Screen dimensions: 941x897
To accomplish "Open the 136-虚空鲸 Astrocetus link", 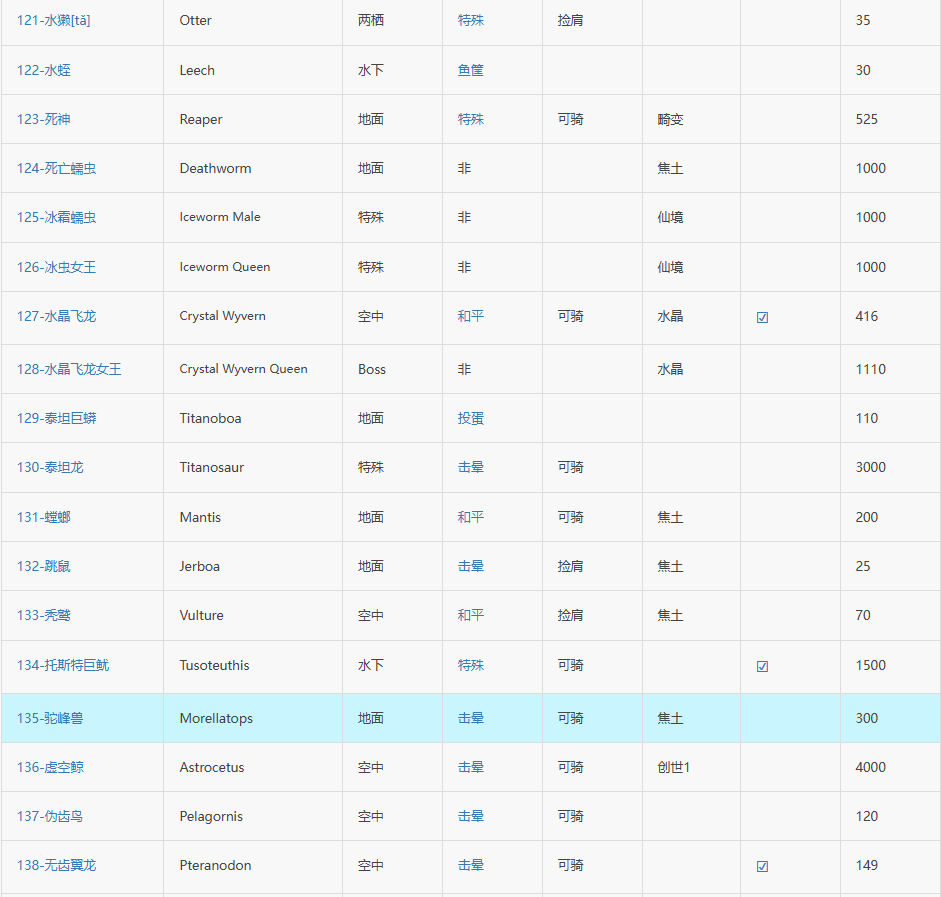I will point(50,767).
